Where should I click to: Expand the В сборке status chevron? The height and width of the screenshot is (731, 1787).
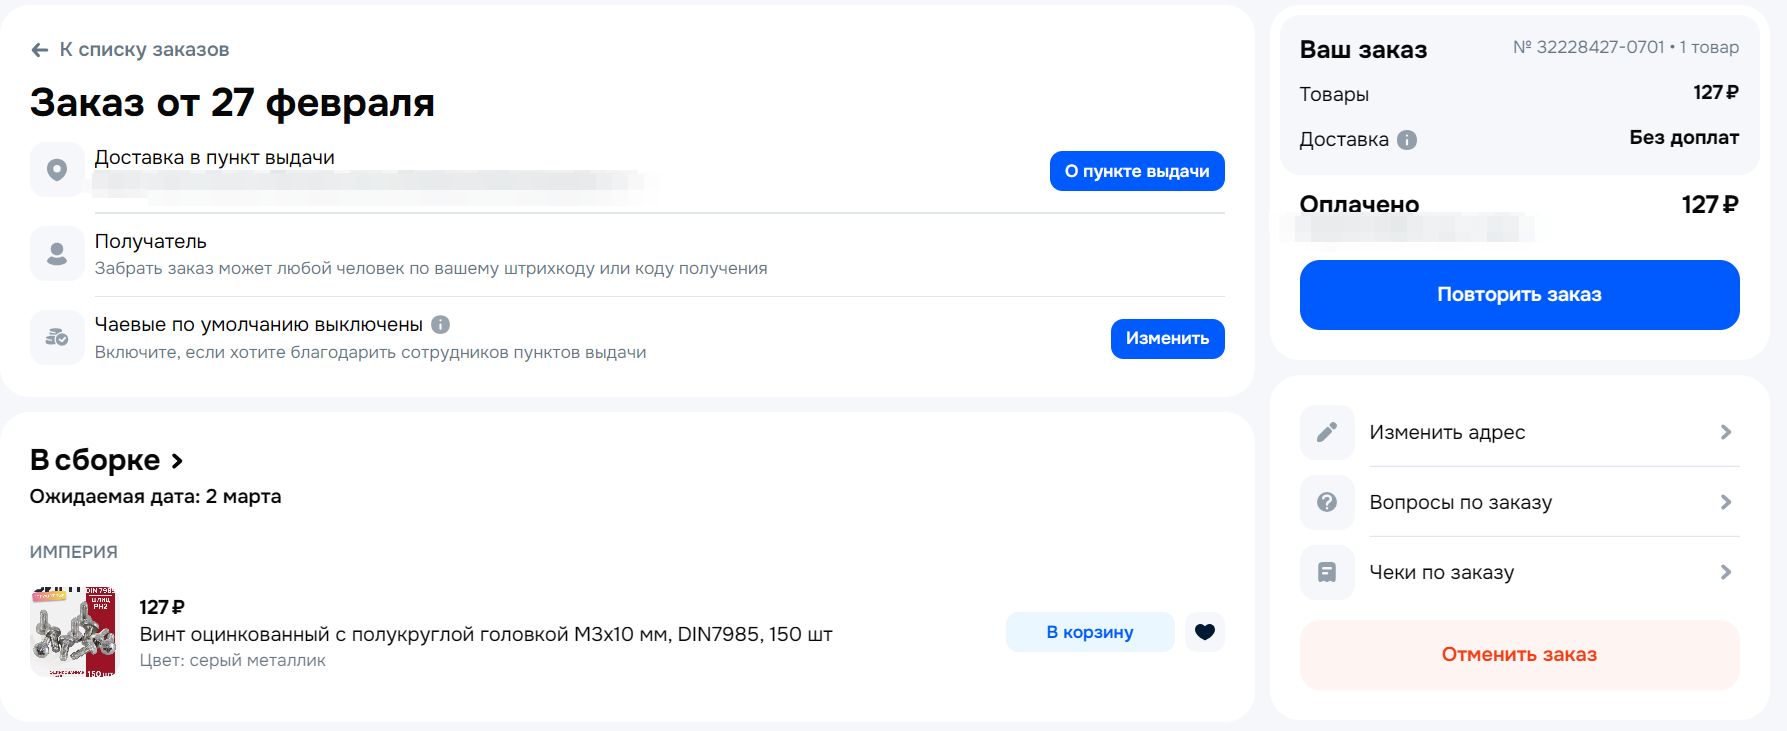pyautogui.click(x=177, y=461)
